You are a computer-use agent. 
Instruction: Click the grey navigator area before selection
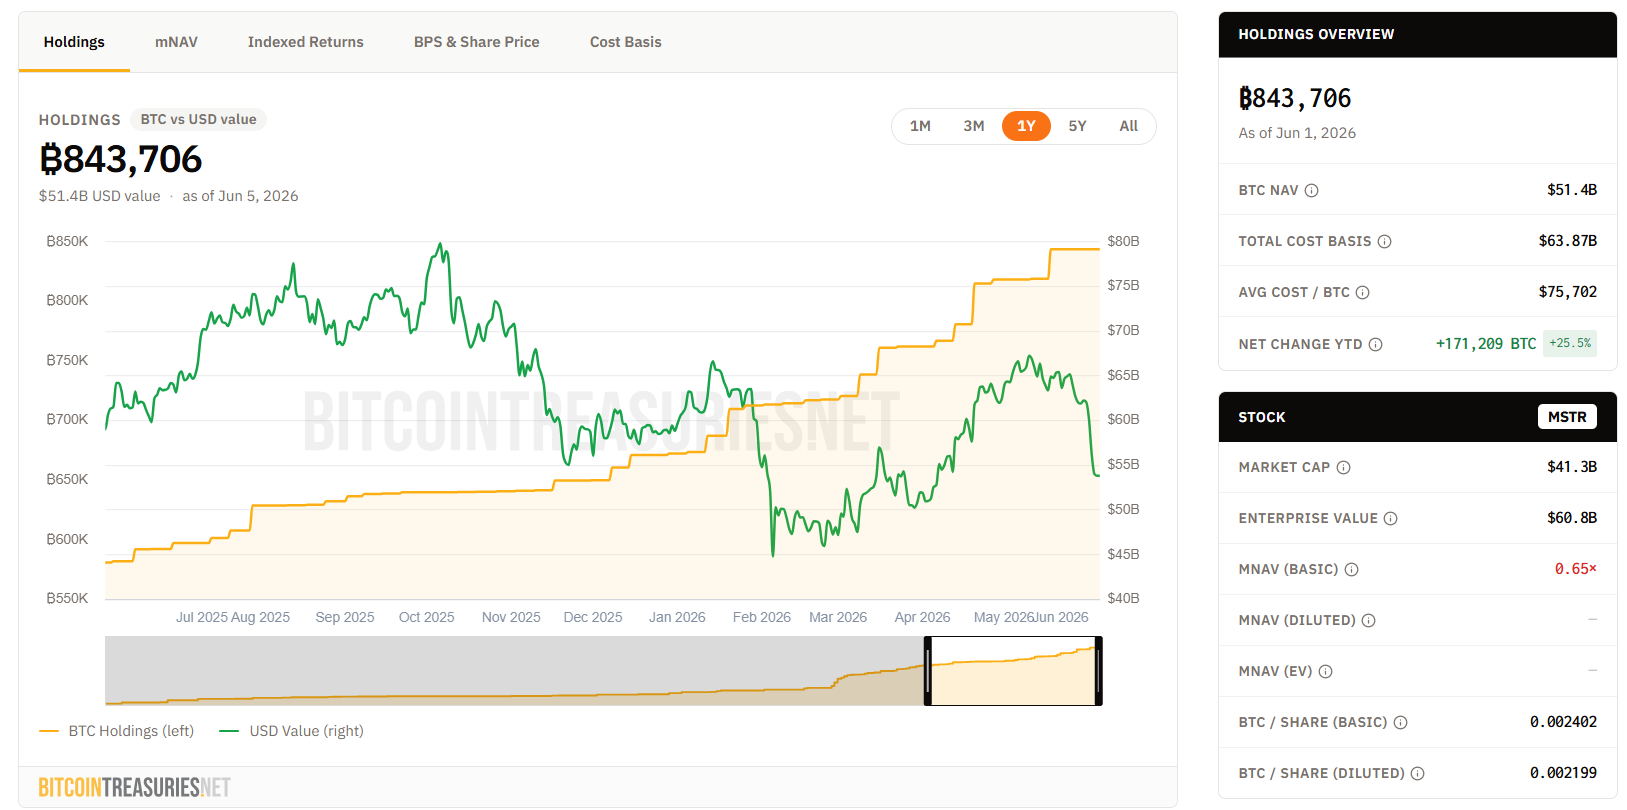514,671
